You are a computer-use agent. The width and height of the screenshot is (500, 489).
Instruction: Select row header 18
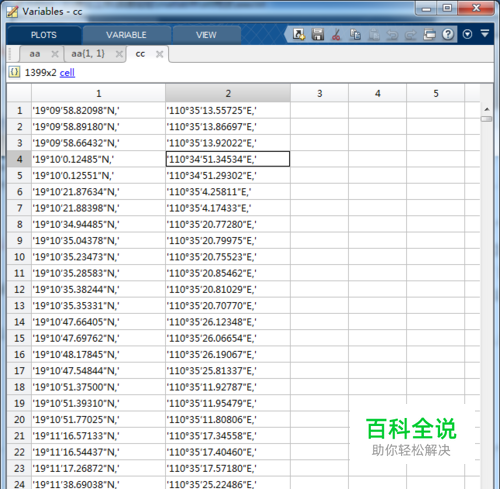point(19,387)
